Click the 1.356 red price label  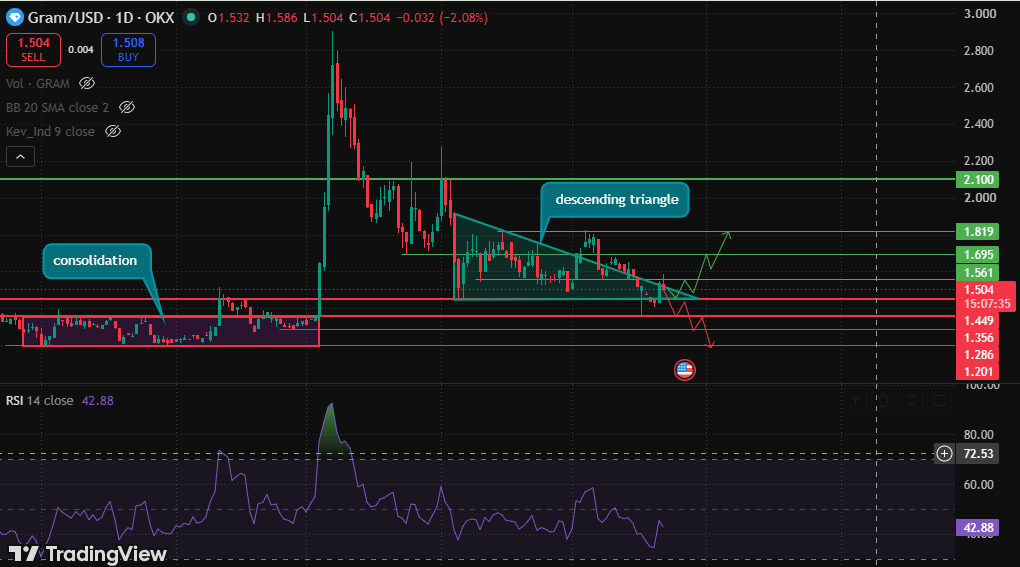tap(977, 337)
